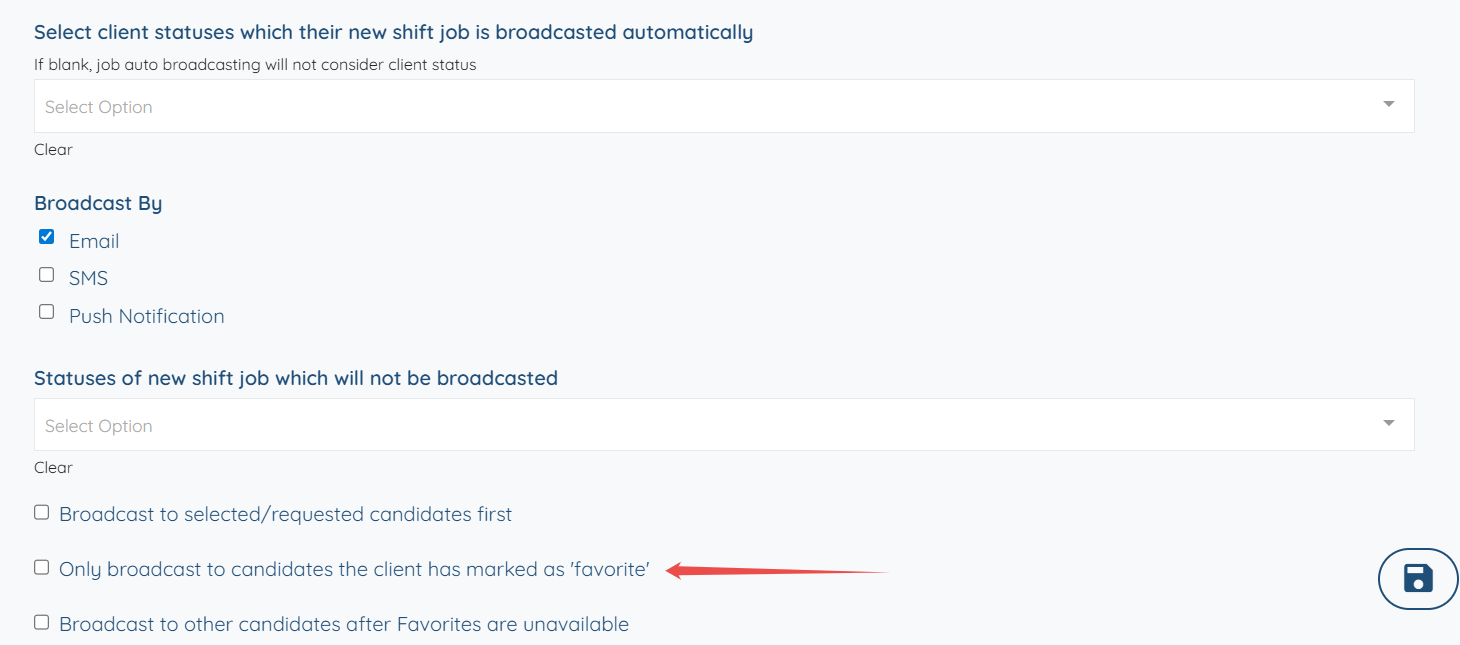Tick 'Only broadcast to candidates marked favorite'
1460x645 pixels.
41,567
